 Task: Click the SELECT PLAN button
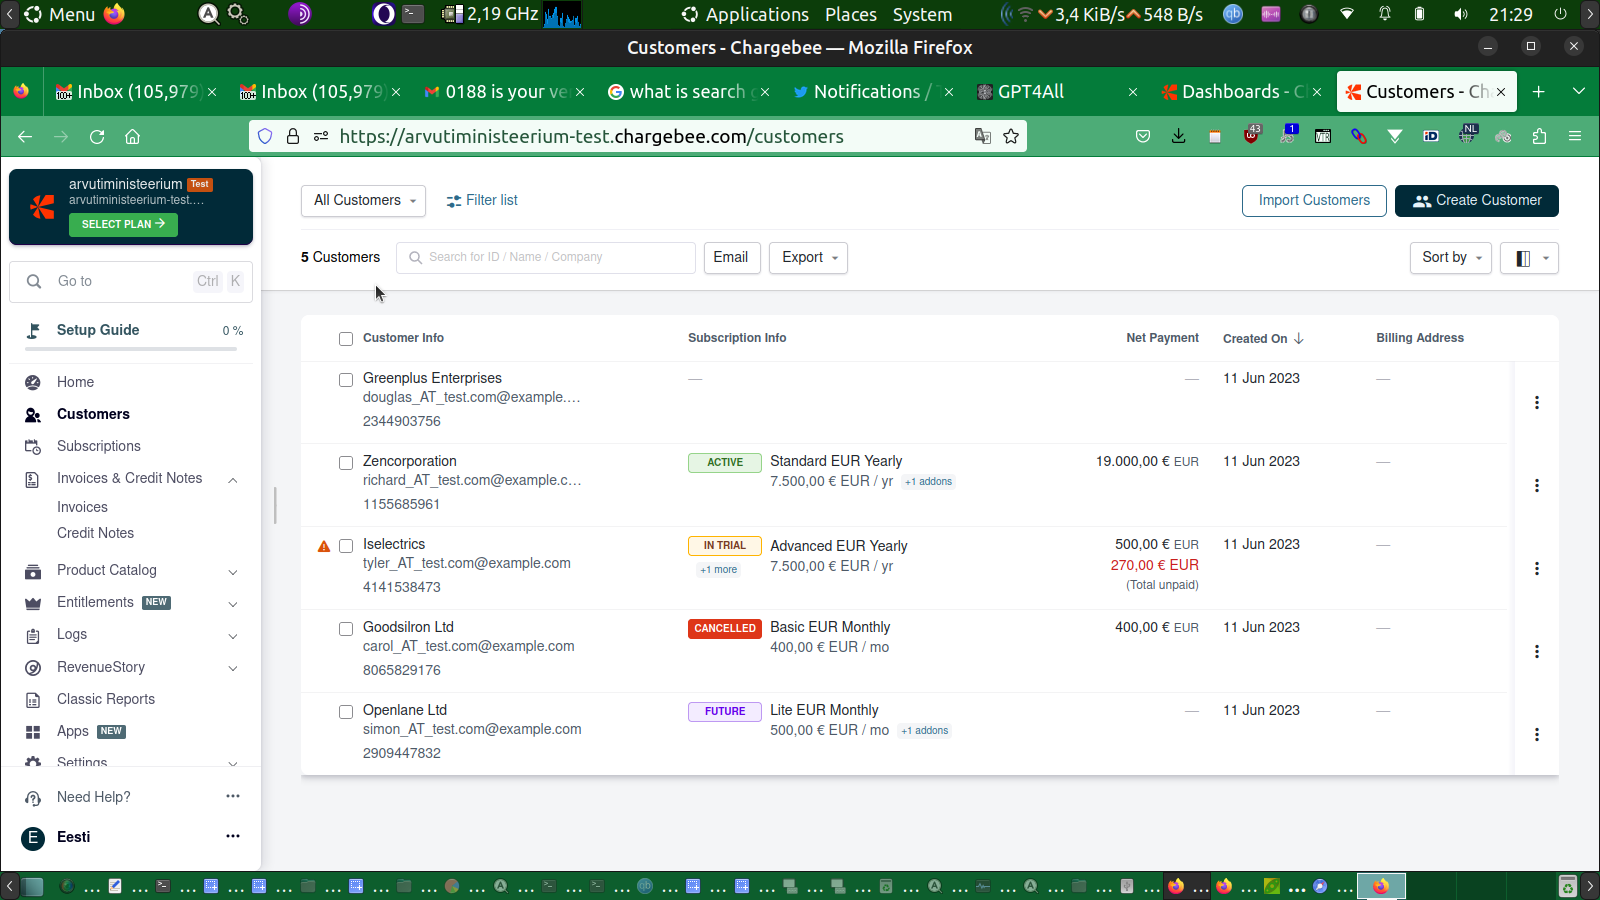(123, 224)
